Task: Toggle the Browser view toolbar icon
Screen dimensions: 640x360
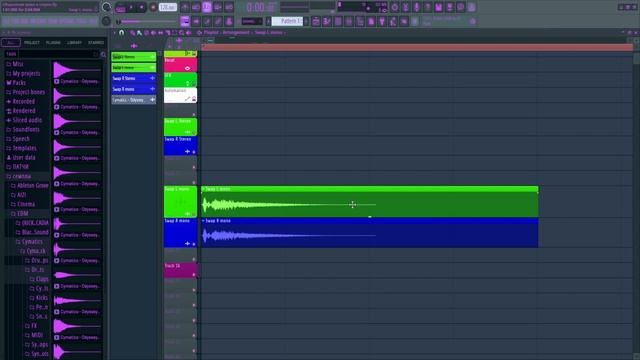Action: coord(360,21)
